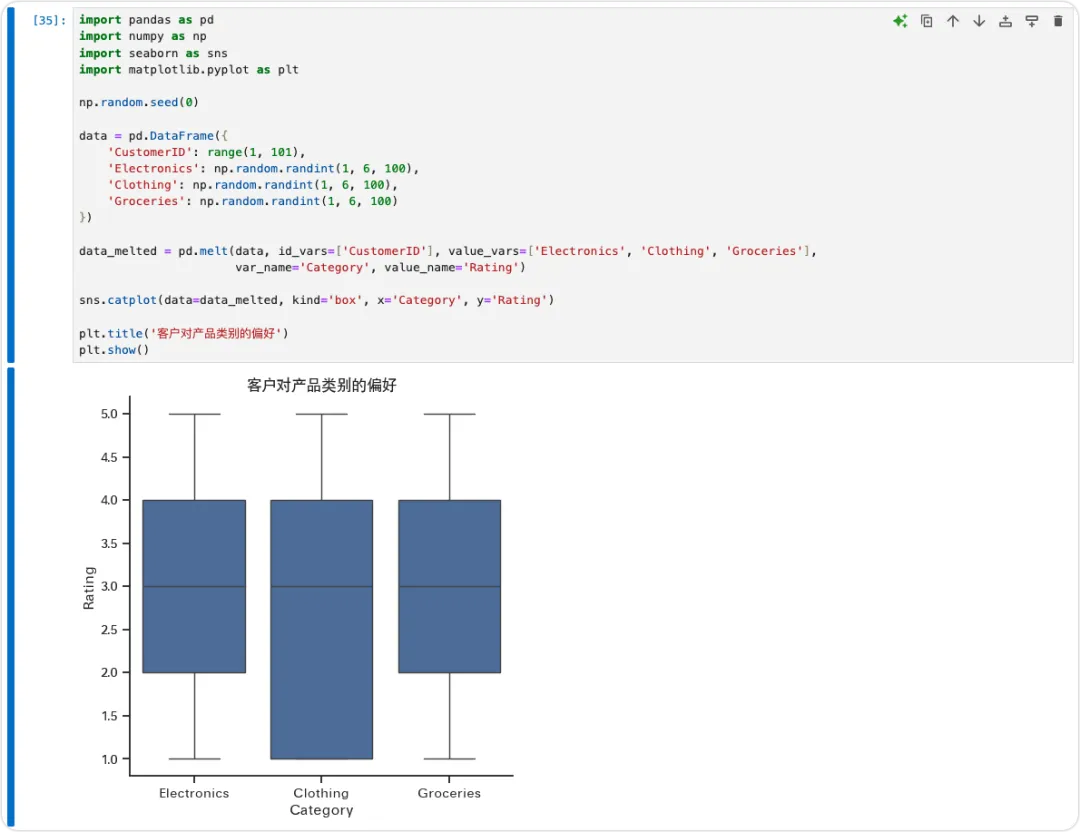Click the 4.0 y-axis tick label
The image size is (1080, 832).
(110, 500)
